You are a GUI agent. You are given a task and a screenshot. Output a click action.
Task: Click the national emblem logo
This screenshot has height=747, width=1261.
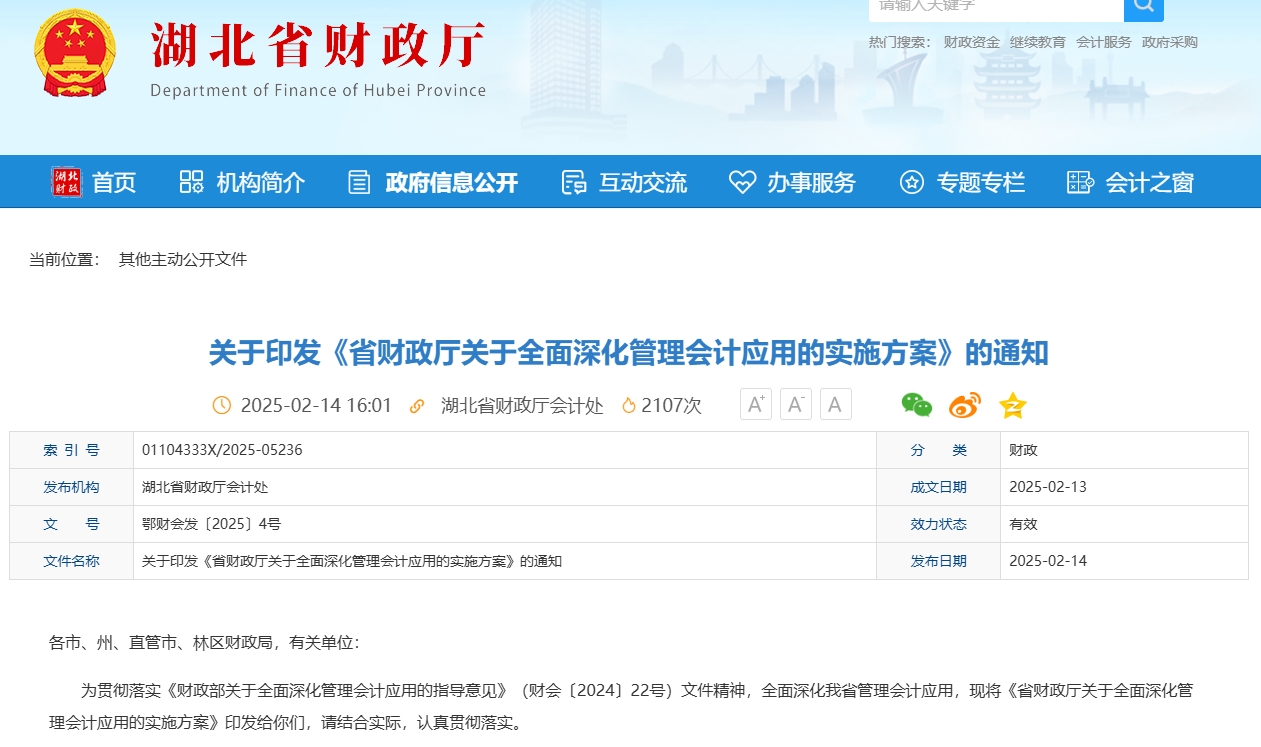point(75,53)
